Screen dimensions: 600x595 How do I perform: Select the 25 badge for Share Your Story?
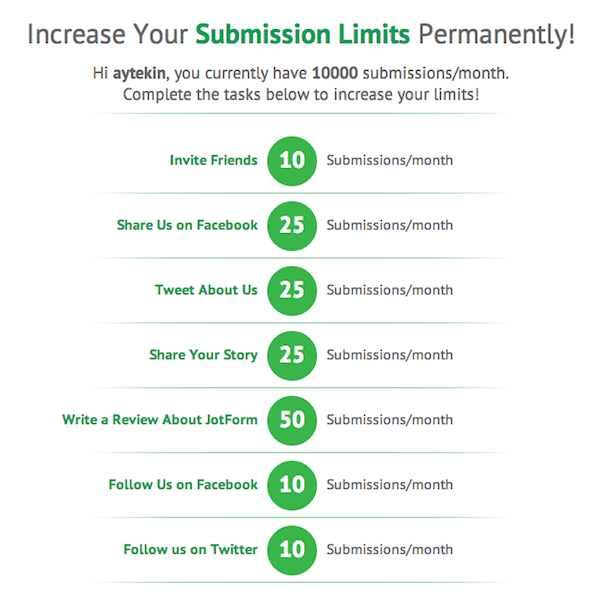(x=292, y=355)
